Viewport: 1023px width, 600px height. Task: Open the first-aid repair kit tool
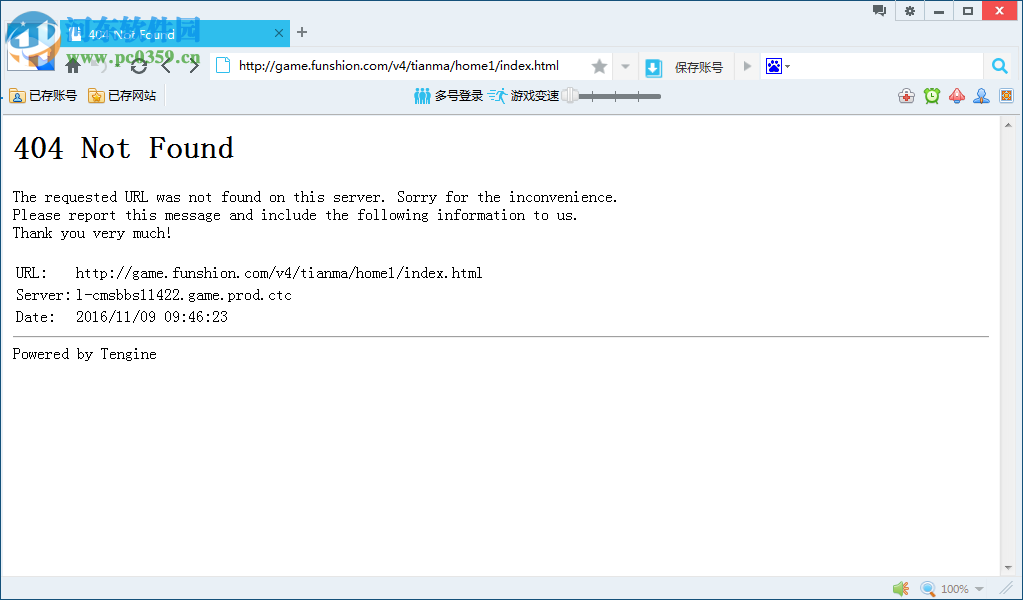pyautogui.click(x=906, y=97)
